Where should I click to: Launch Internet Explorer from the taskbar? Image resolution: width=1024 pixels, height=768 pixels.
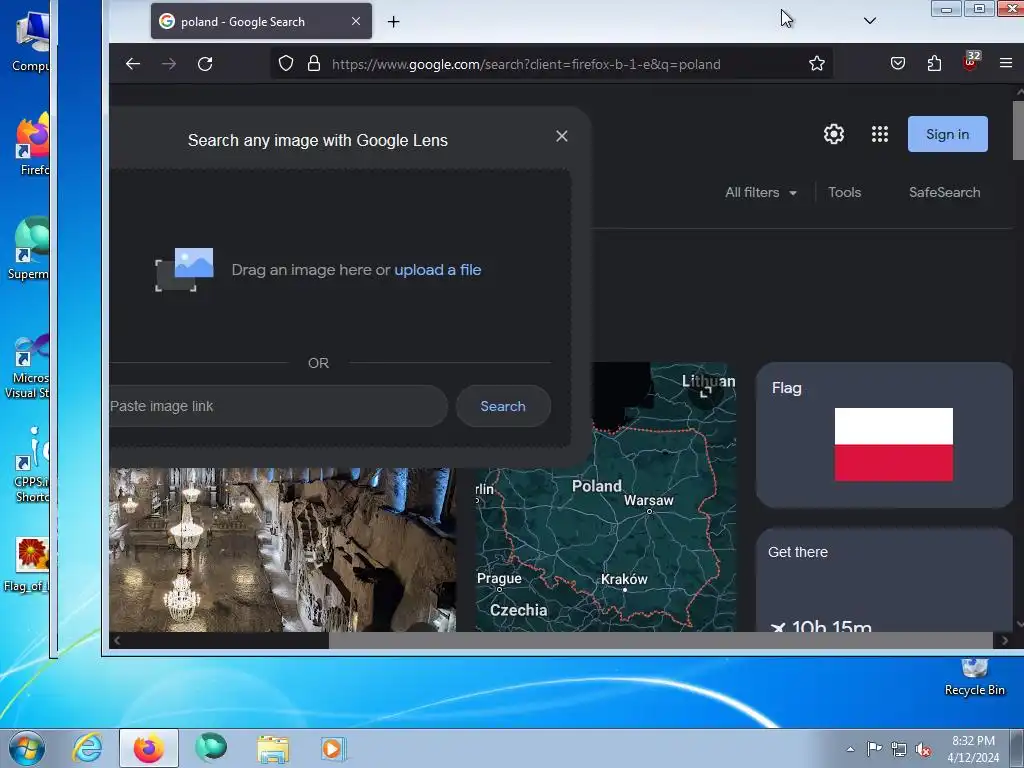88,748
